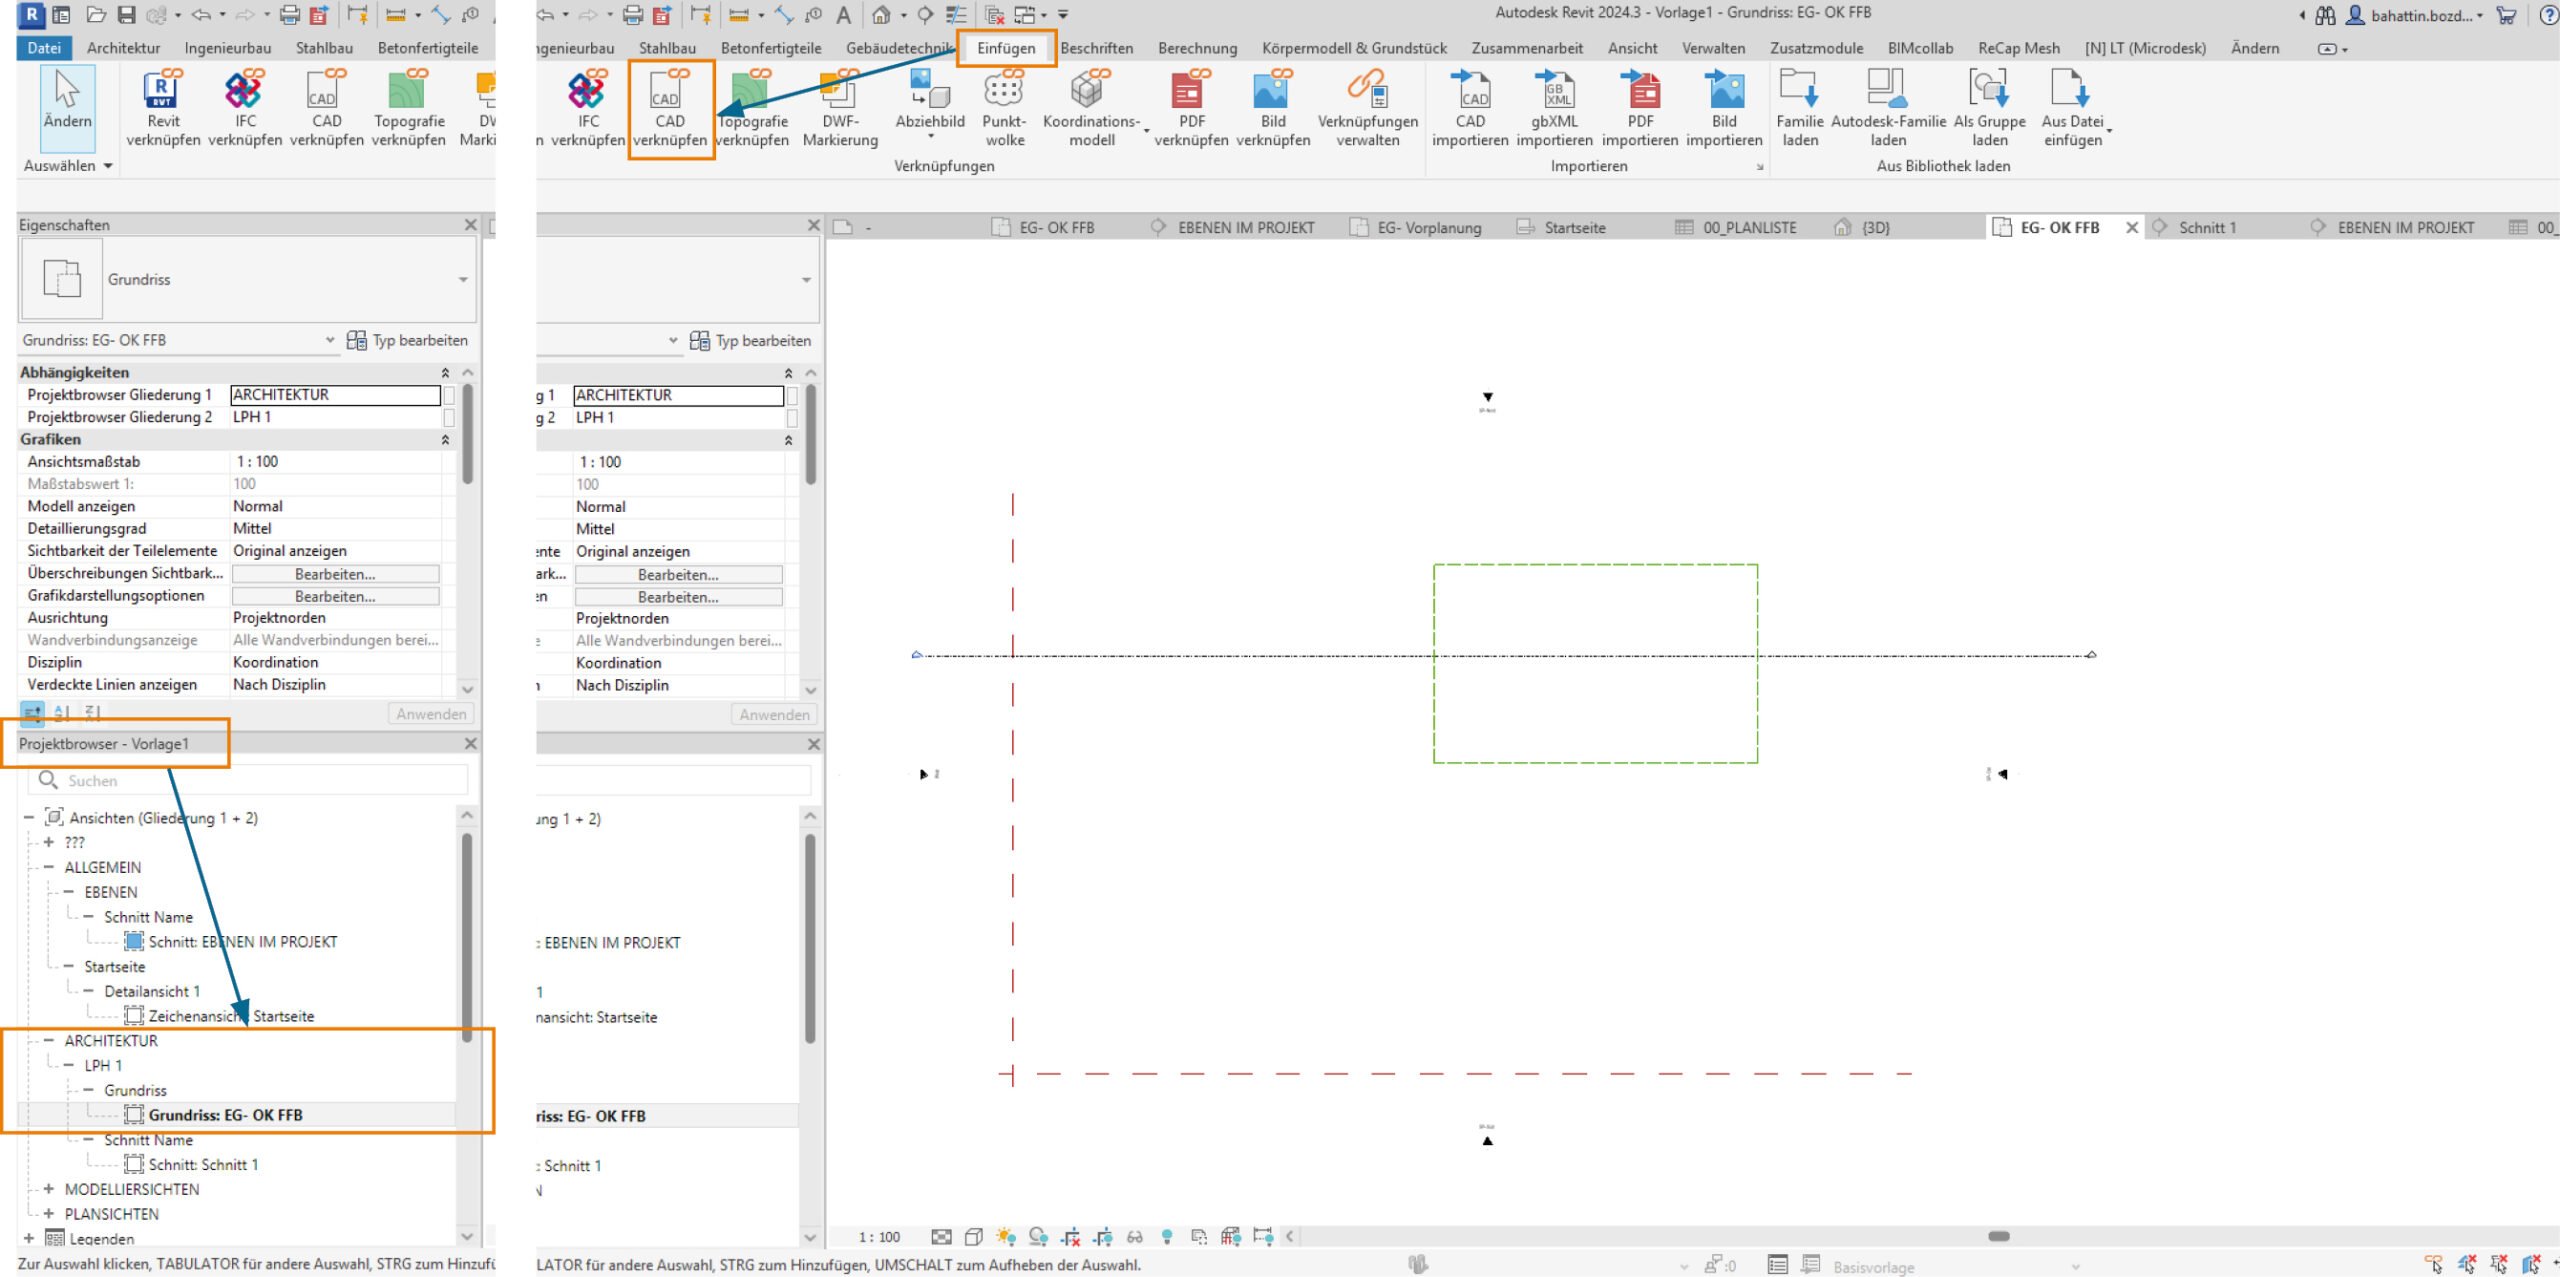This screenshot has height=1277, width=2560.
Task: Open Verknüpfungen verwalten
Action: coord(1367,109)
